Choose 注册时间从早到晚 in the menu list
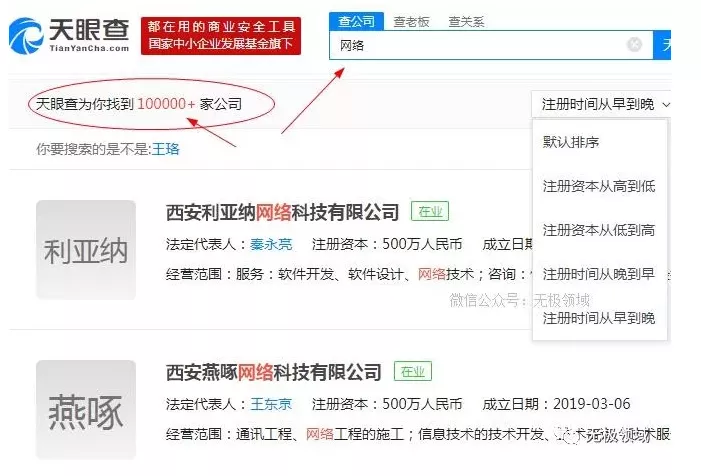 [x=599, y=318]
